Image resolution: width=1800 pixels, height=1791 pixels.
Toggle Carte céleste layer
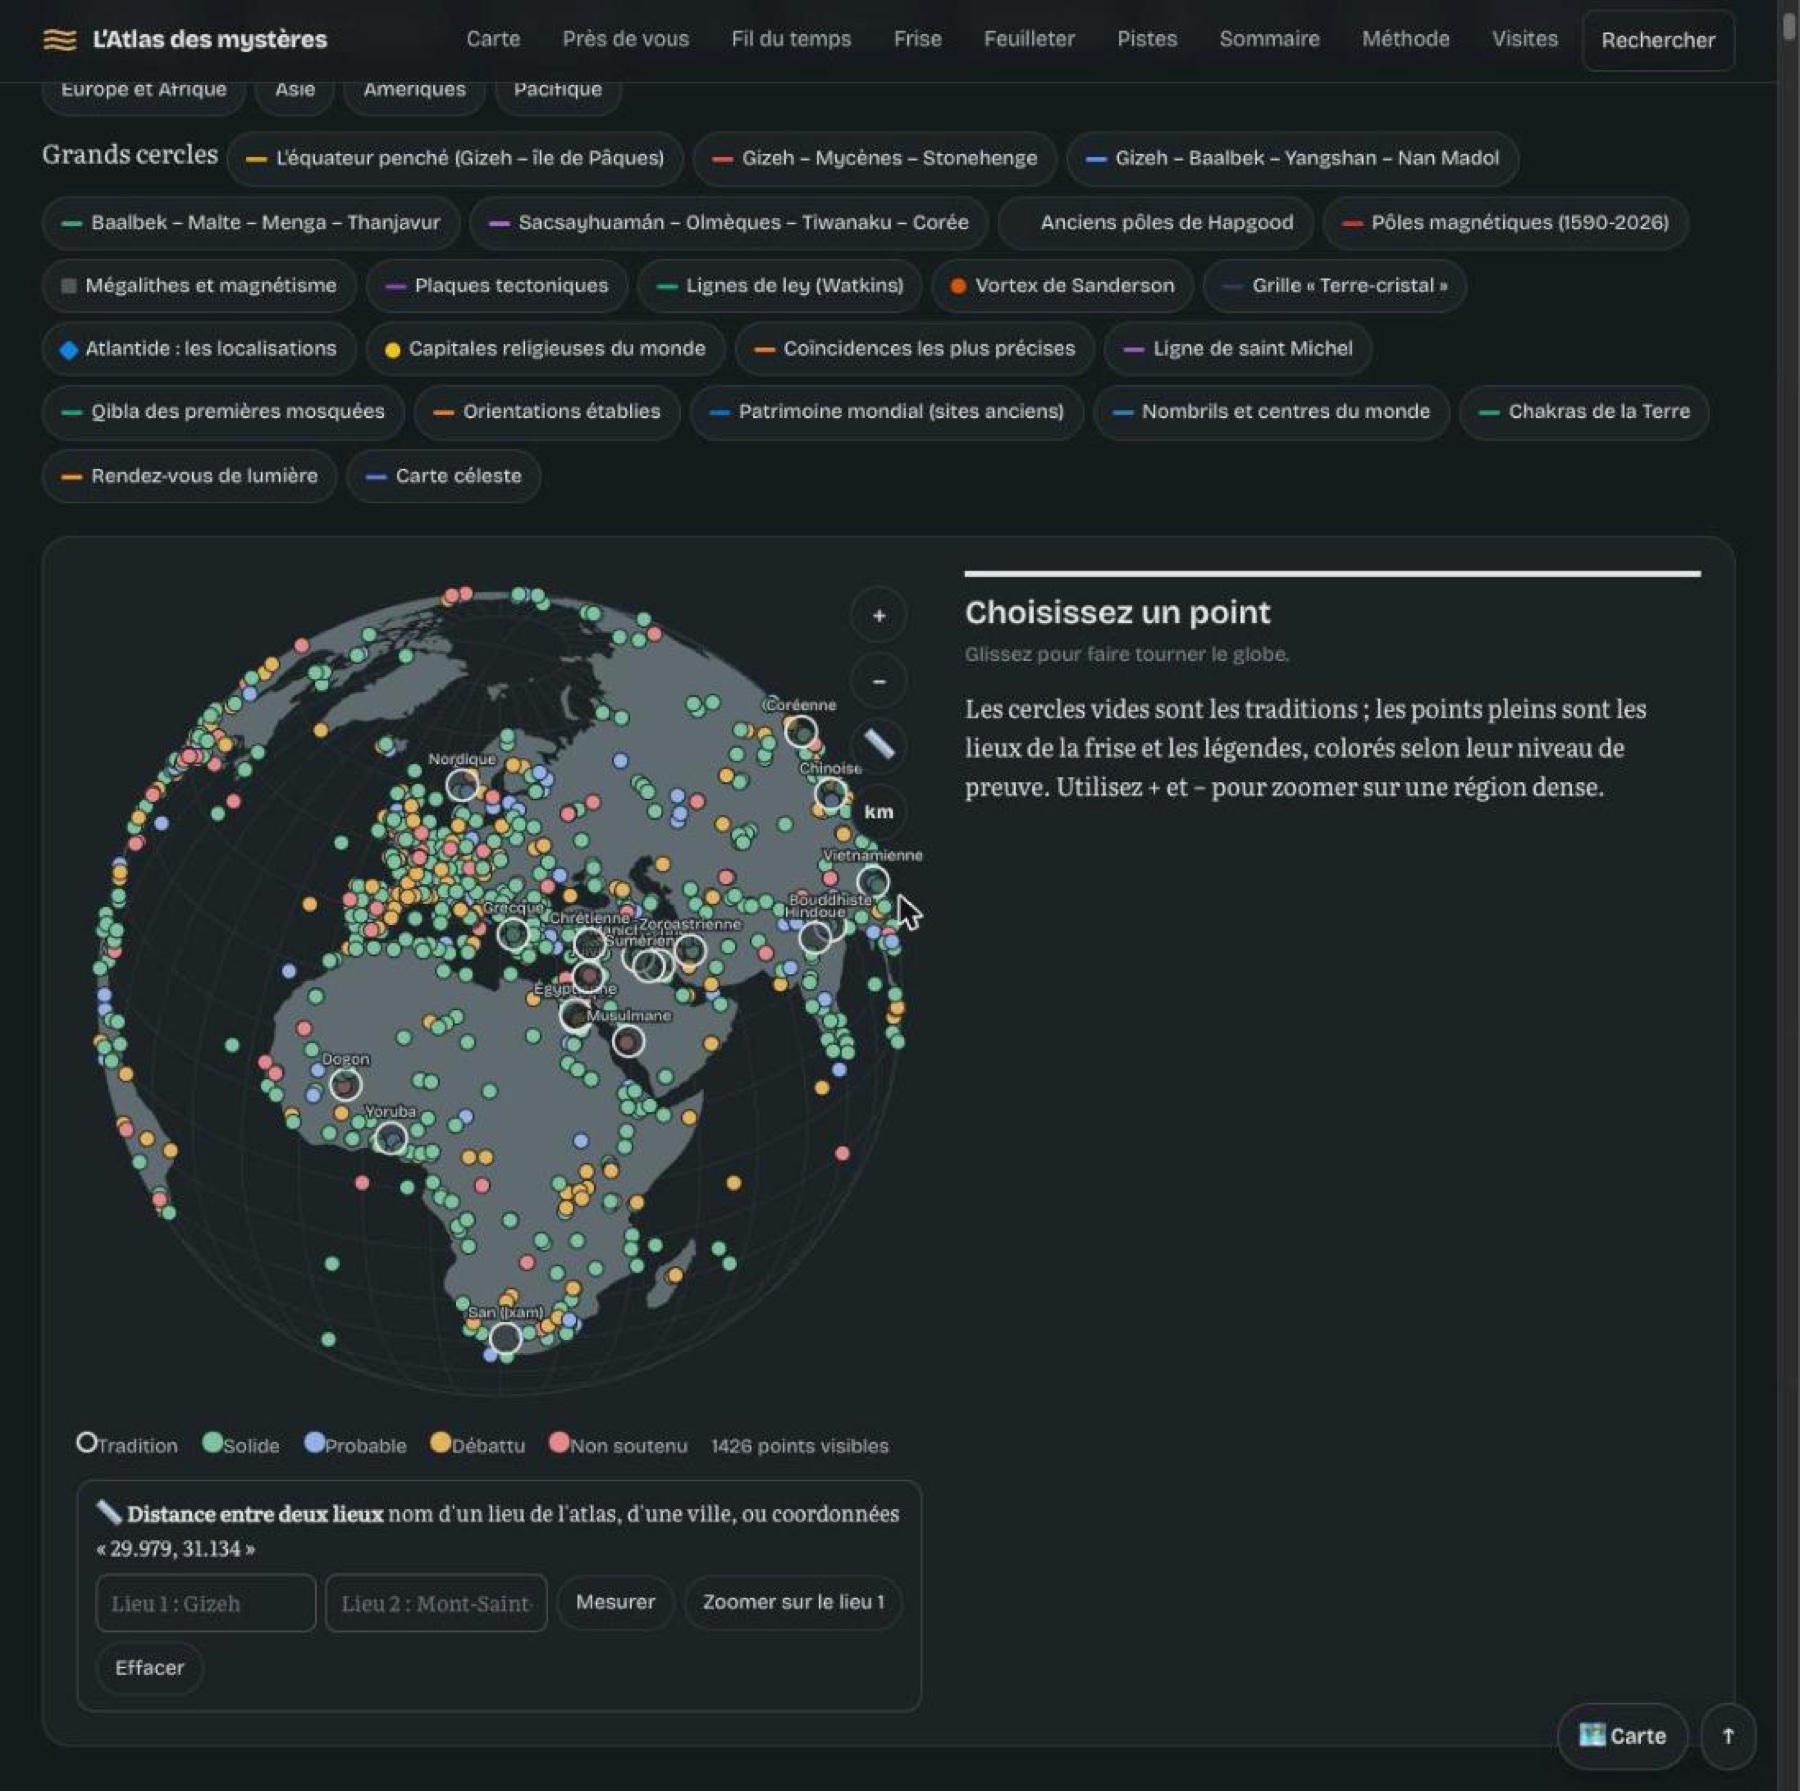[x=444, y=476]
